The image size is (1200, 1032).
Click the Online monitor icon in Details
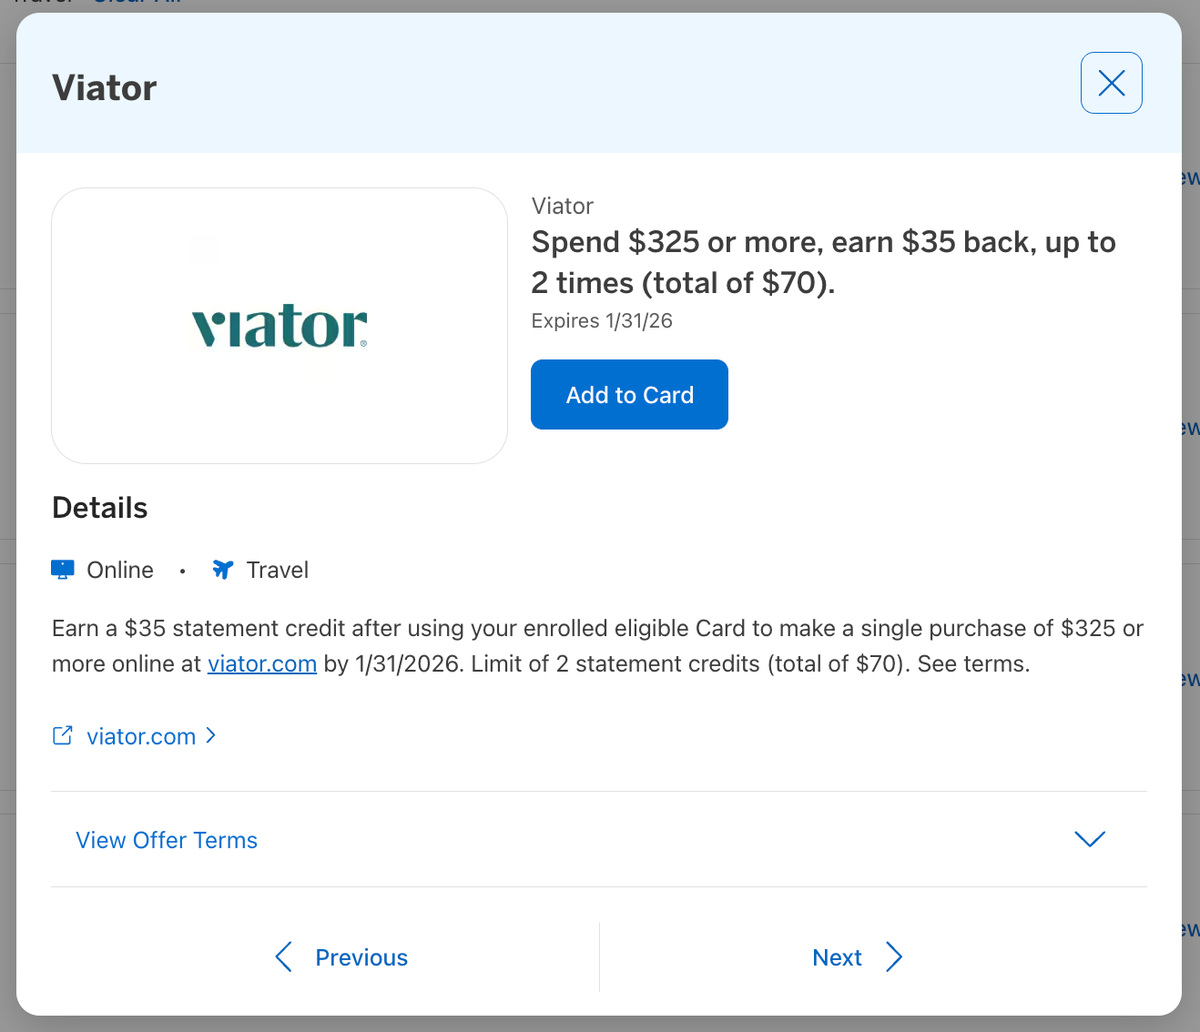(62, 569)
